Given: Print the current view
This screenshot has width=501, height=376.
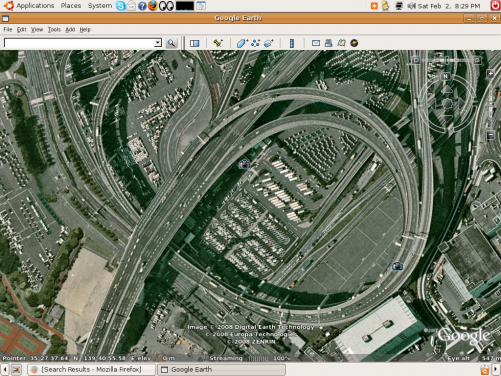Looking at the screenshot, I should tap(328, 43).
